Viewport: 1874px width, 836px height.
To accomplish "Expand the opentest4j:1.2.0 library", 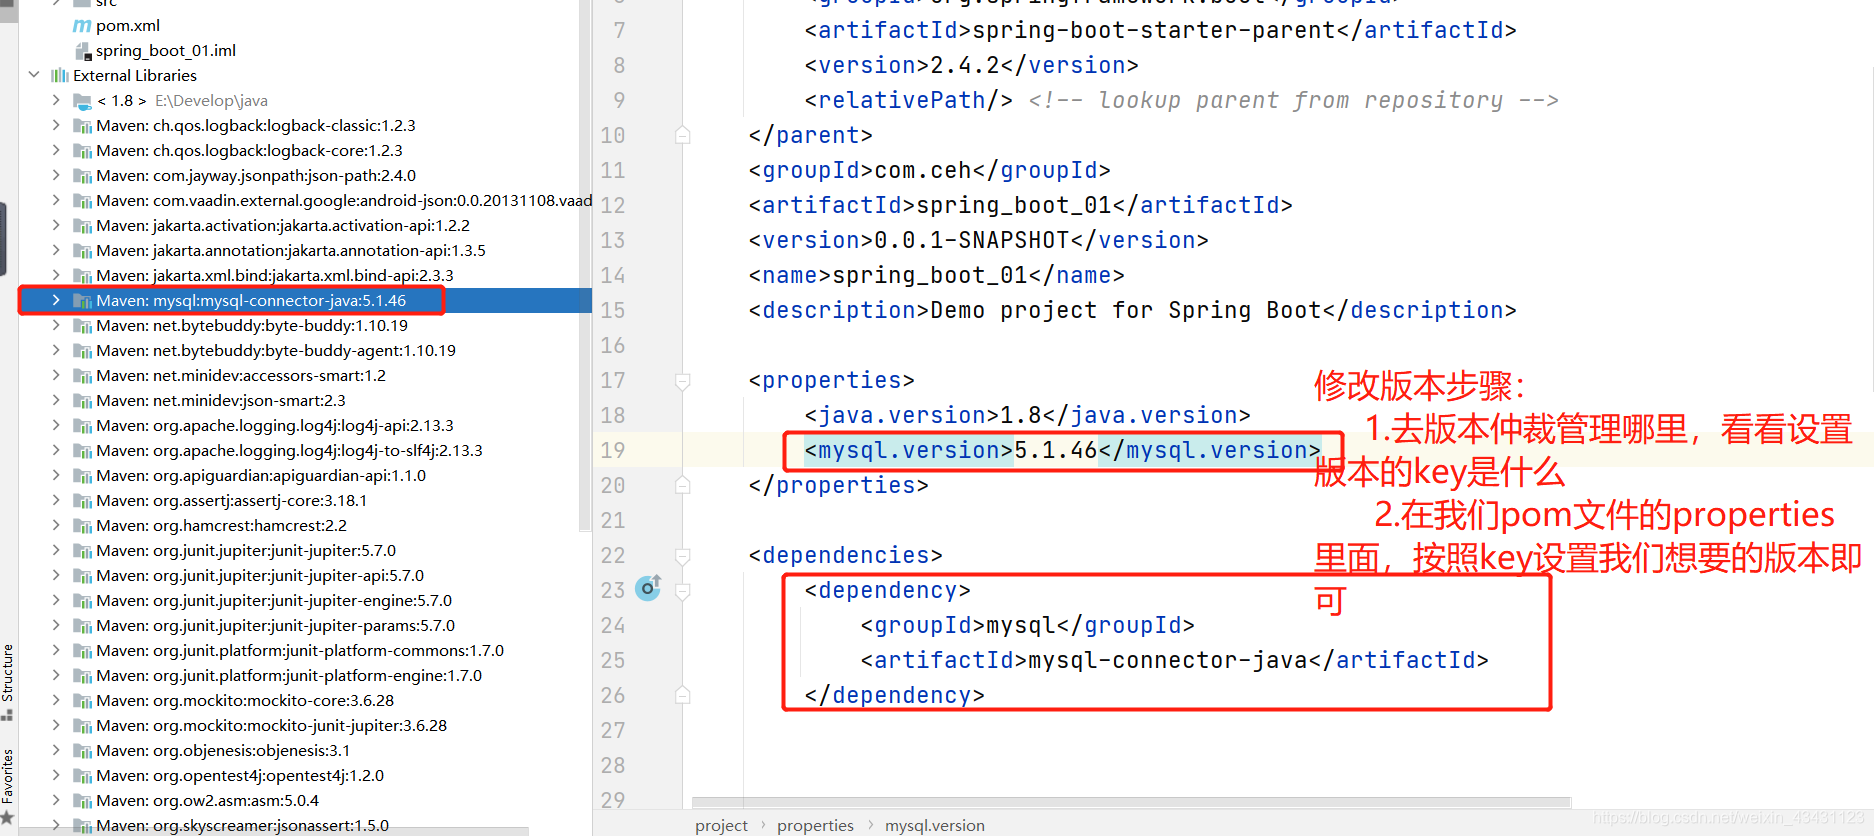I will (x=56, y=775).
